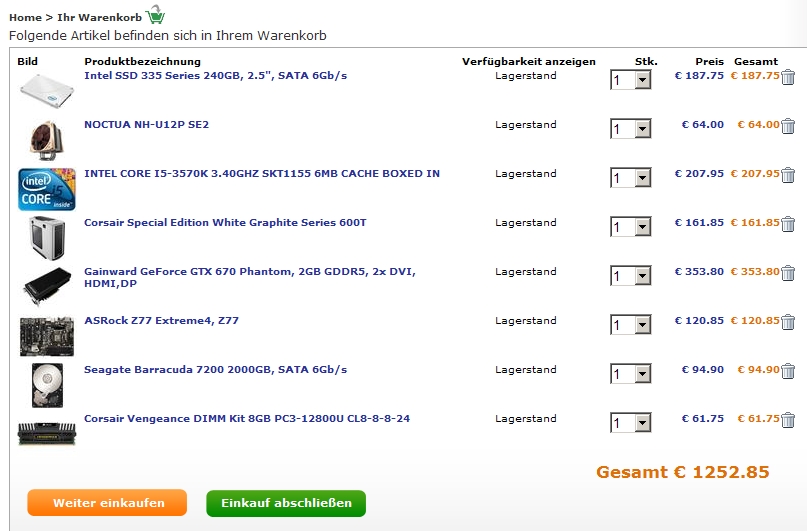This screenshot has width=807, height=531.
Task: Click Lagerstand for the Intel SSD 335
Action: point(525,76)
